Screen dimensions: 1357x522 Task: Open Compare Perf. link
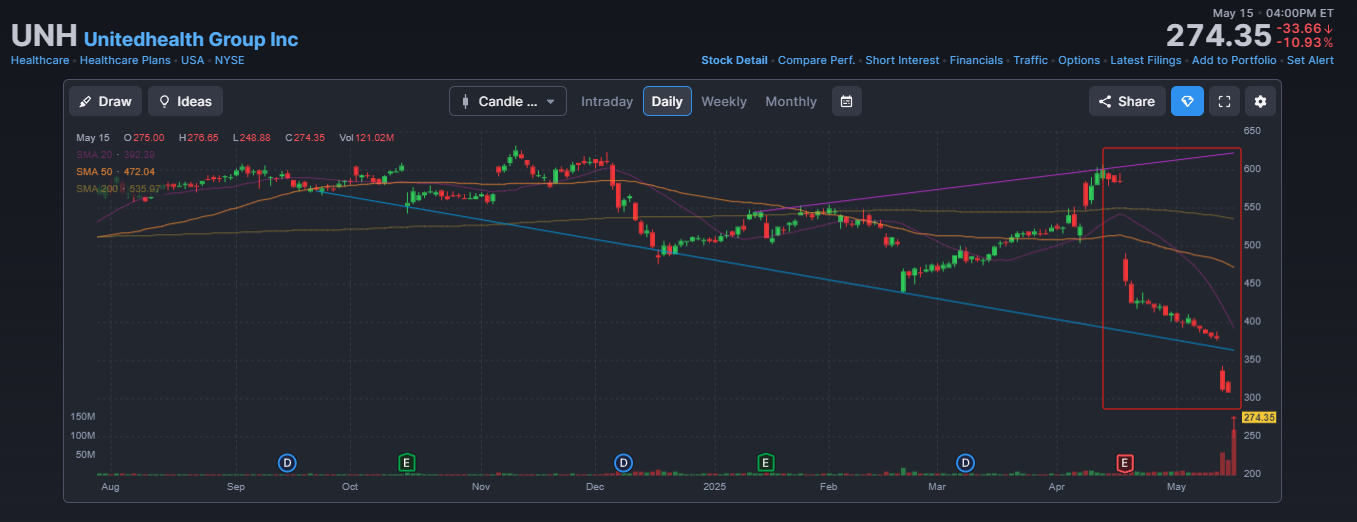coord(816,60)
